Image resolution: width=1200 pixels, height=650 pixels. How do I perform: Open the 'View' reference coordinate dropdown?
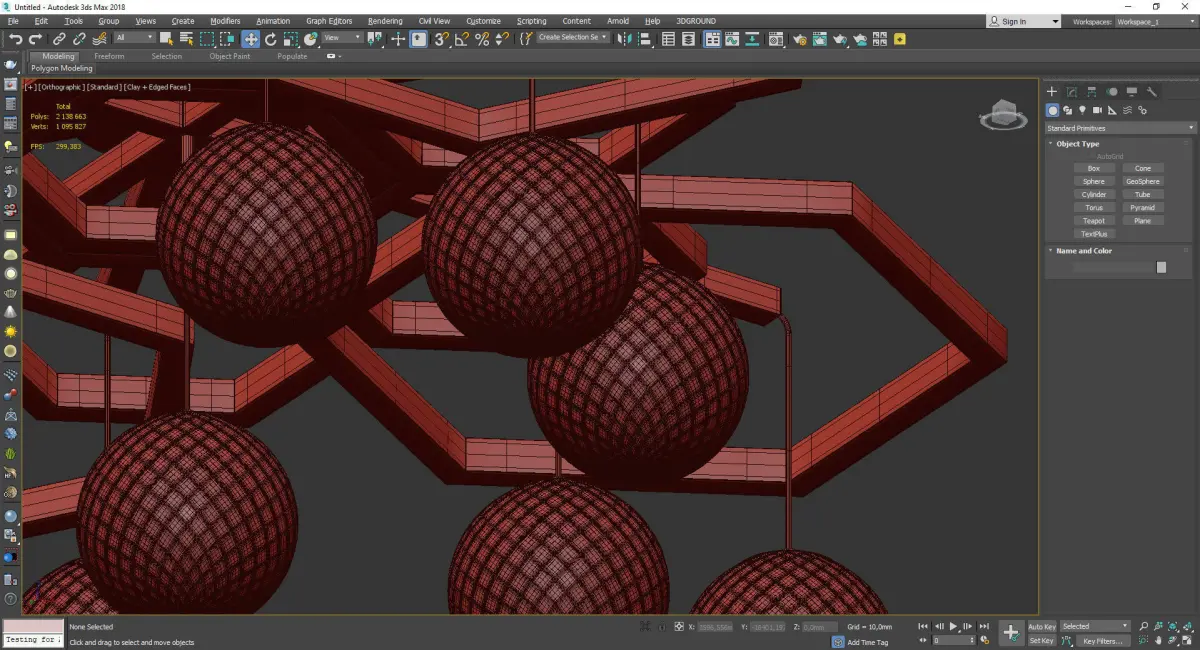pyautogui.click(x=342, y=38)
